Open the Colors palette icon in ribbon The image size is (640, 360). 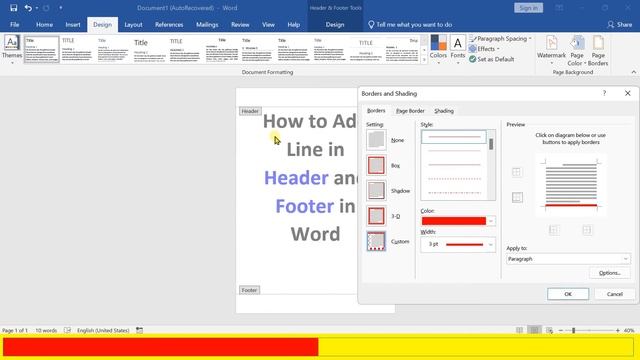(438, 43)
